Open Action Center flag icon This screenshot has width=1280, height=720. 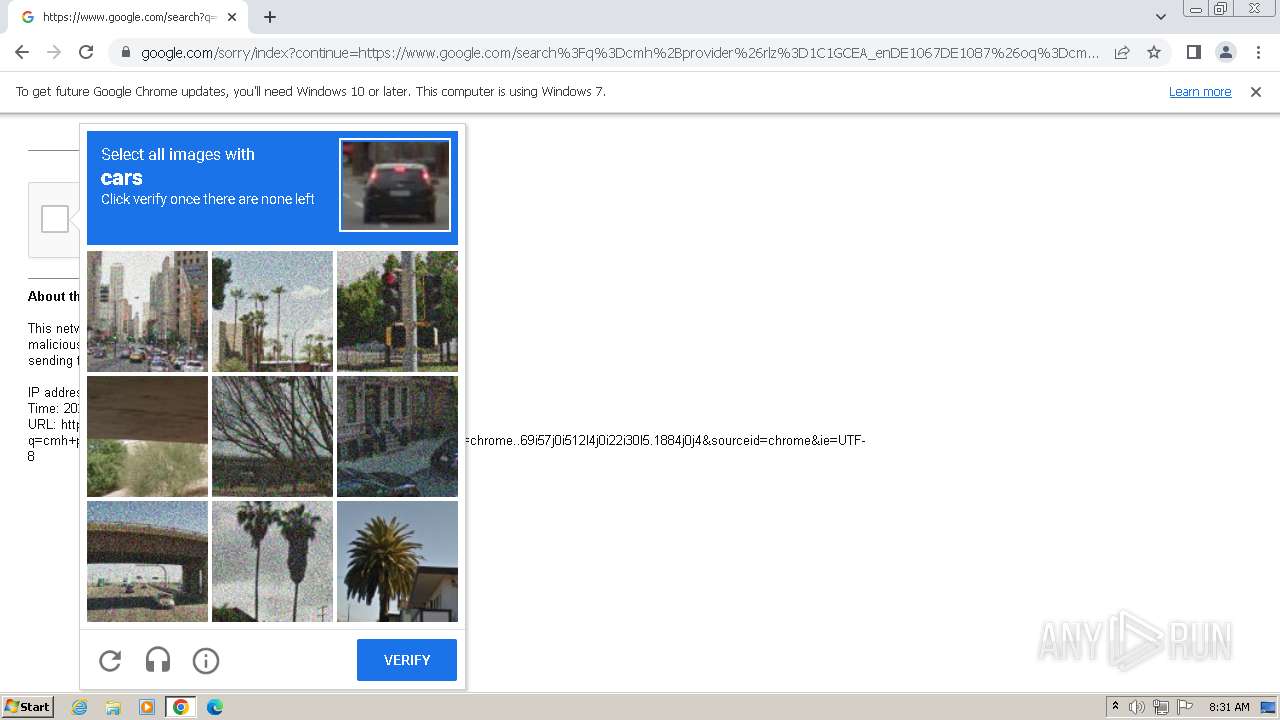1185,707
